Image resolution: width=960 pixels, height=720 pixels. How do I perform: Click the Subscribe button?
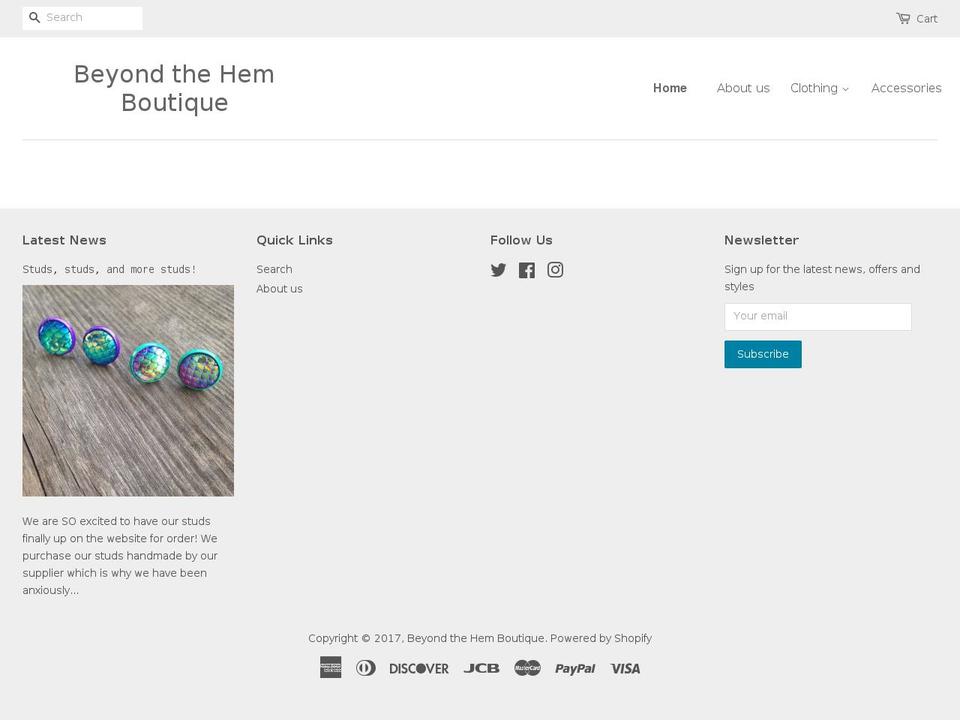click(x=762, y=353)
